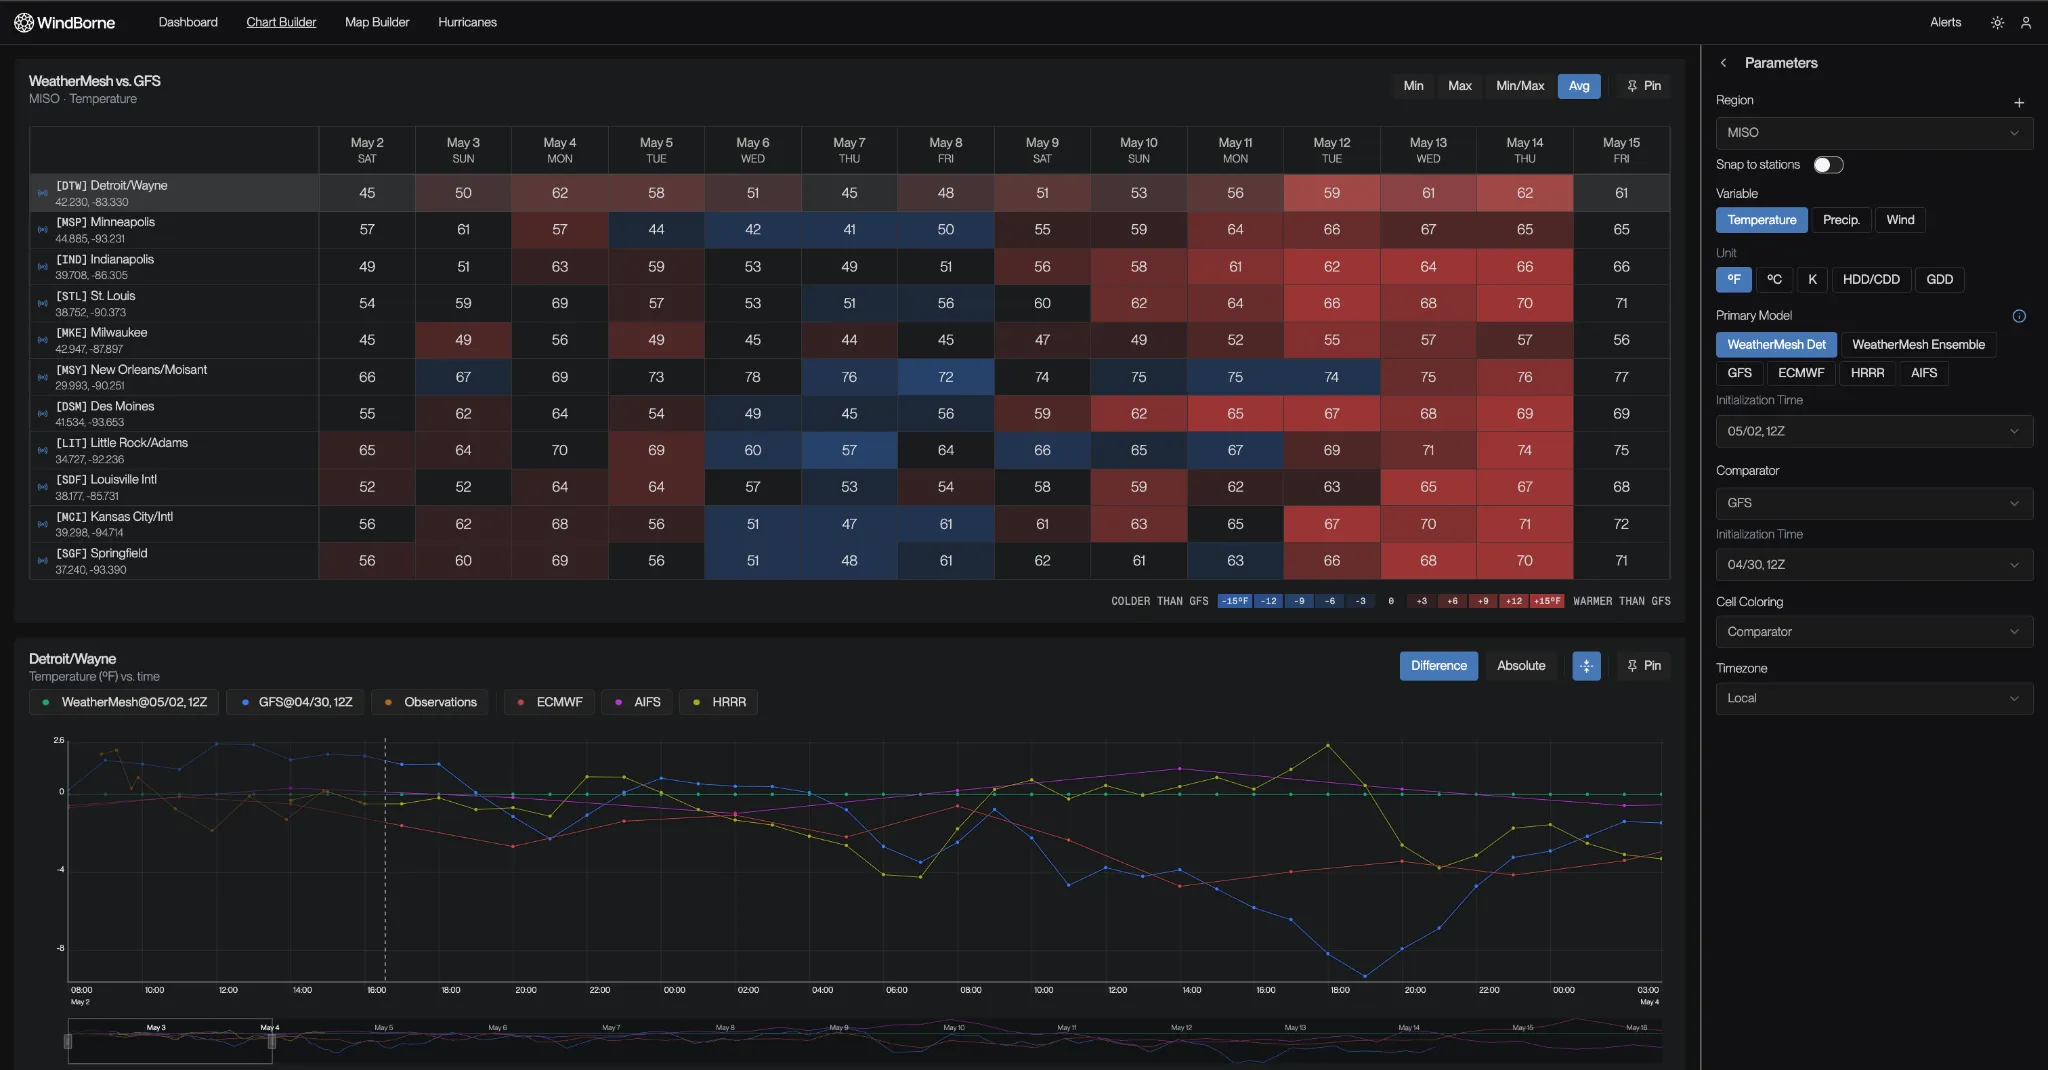Go to the Dashboard tab
Image resolution: width=2048 pixels, height=1070 pixels.
click(188, 22)
